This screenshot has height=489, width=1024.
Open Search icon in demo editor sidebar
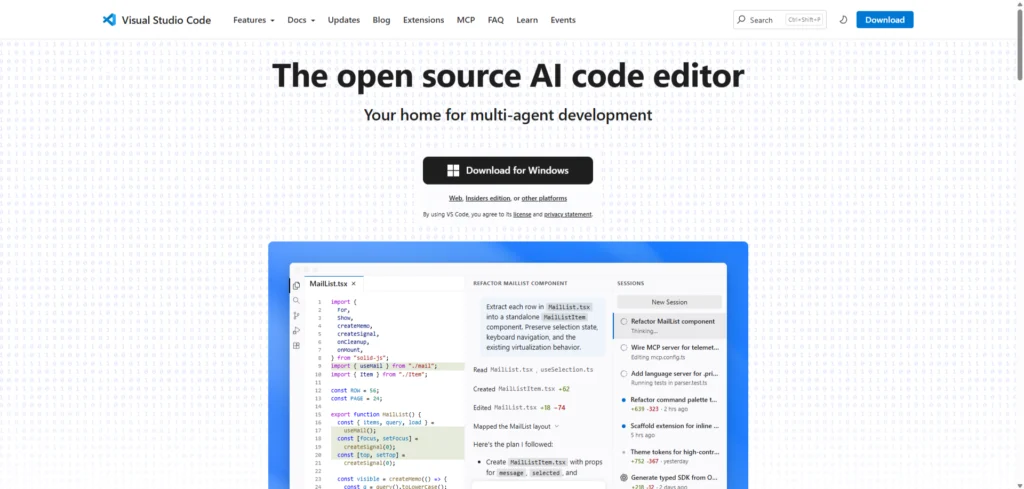pos(296,300)
